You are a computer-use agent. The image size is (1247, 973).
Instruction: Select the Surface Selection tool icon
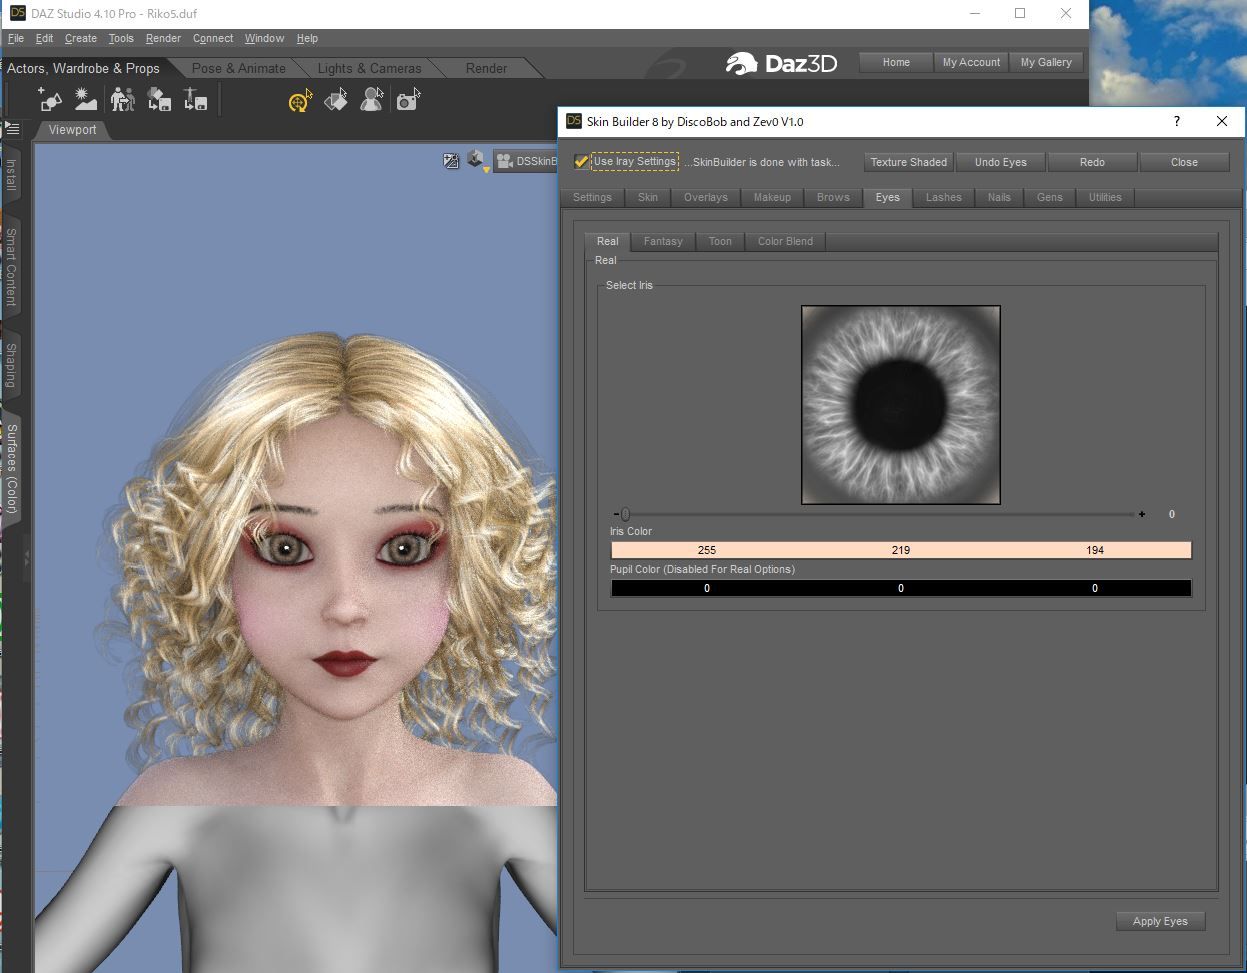pos(336,100)
